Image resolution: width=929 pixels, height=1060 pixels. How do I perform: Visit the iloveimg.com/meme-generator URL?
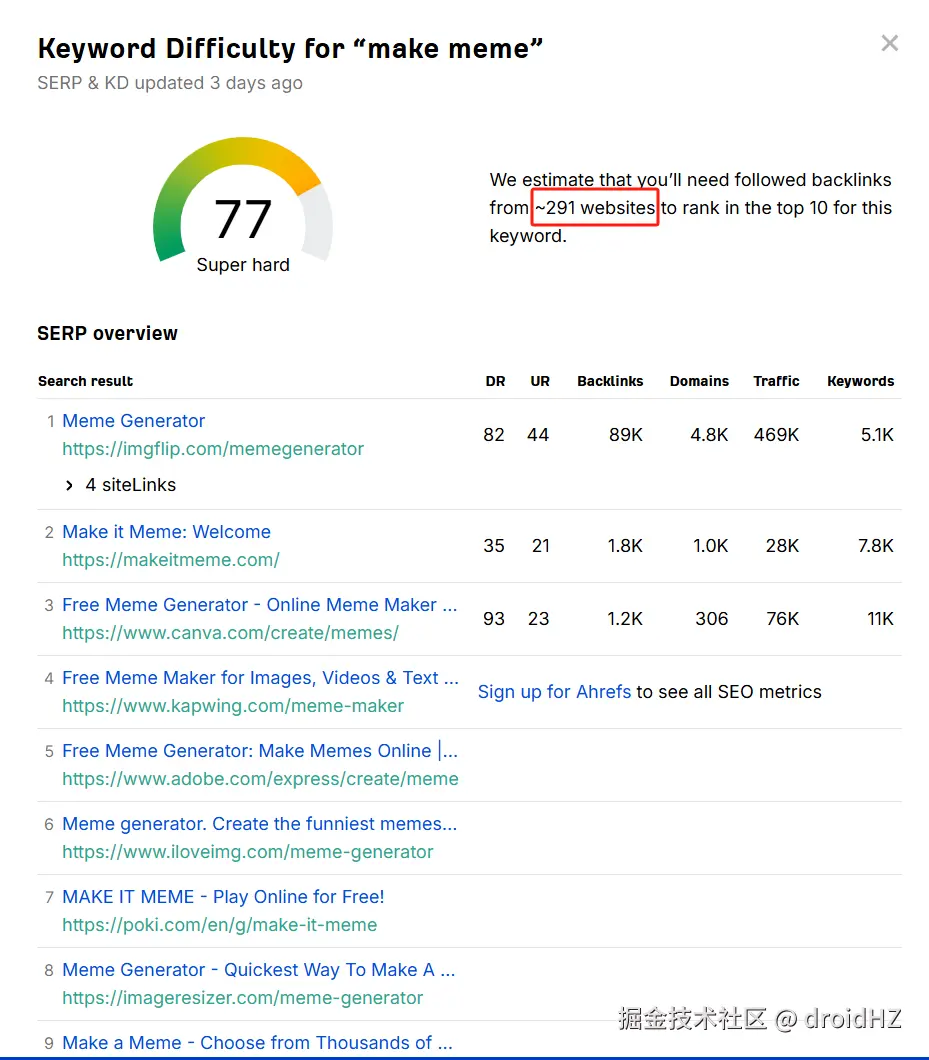(x=247, y=852)
